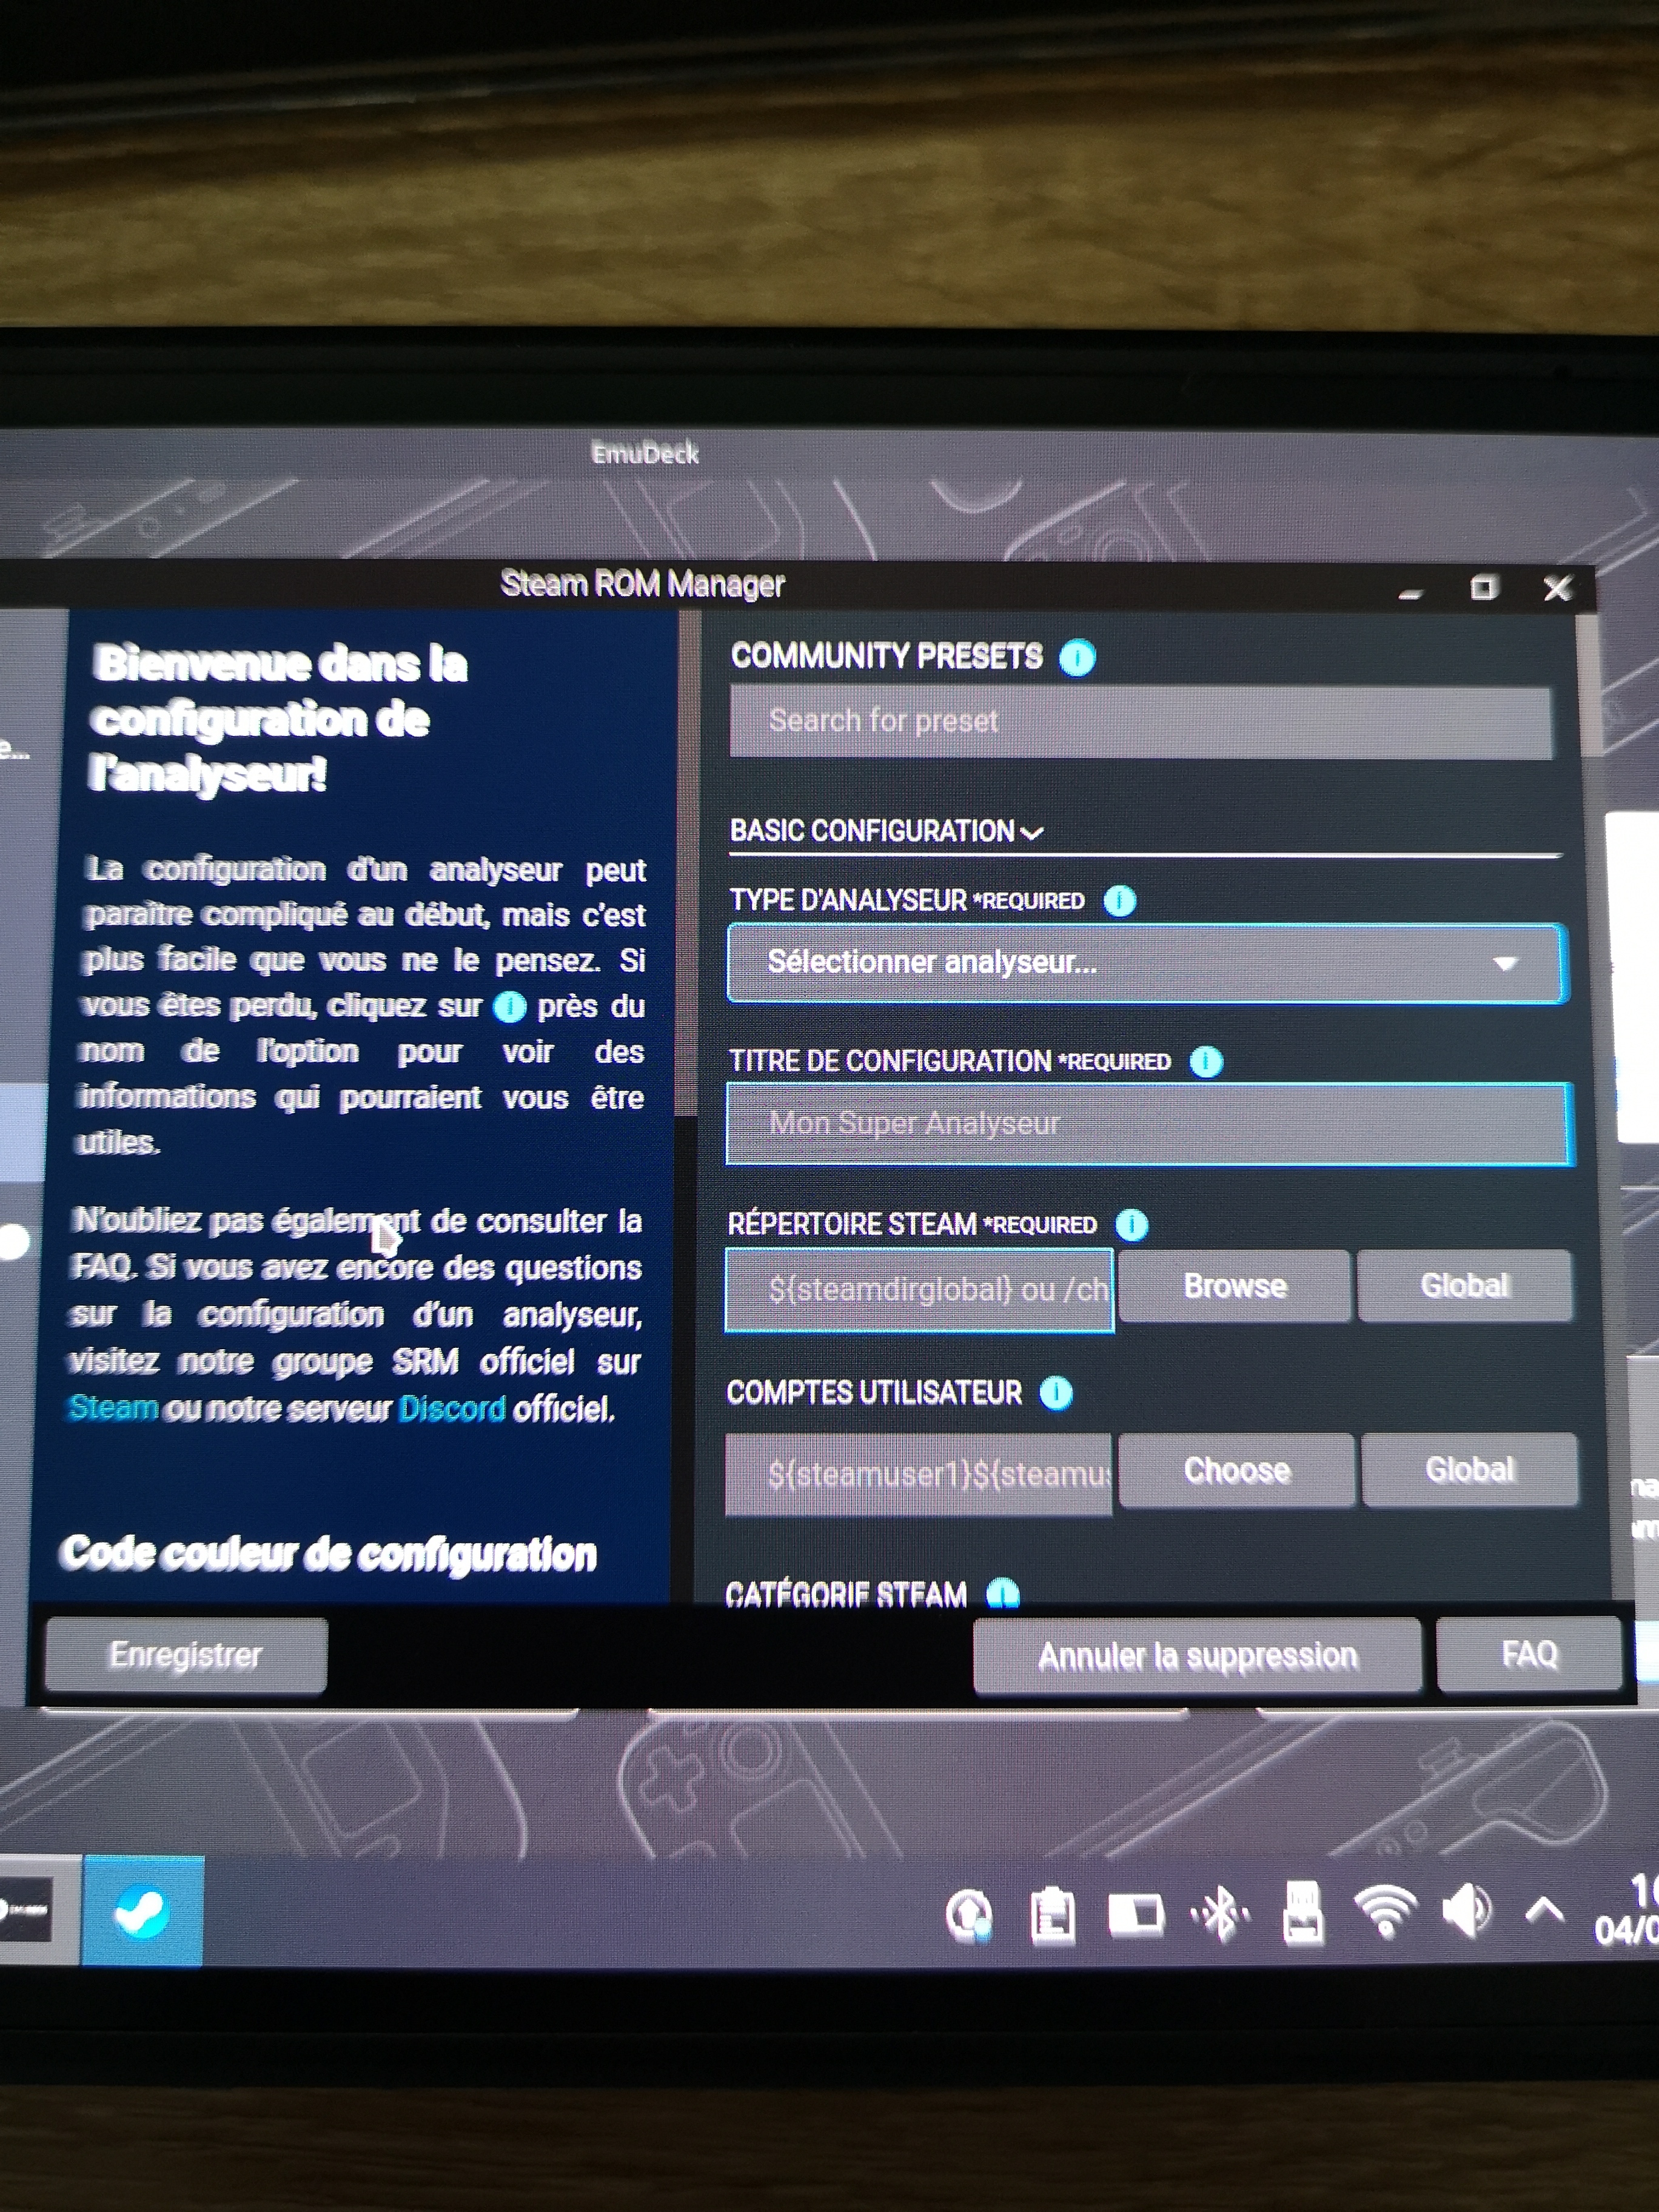The image size is (1659, 2212).
Task: Click Choose button for user accounts
Action: [x=1236, y=1470]
